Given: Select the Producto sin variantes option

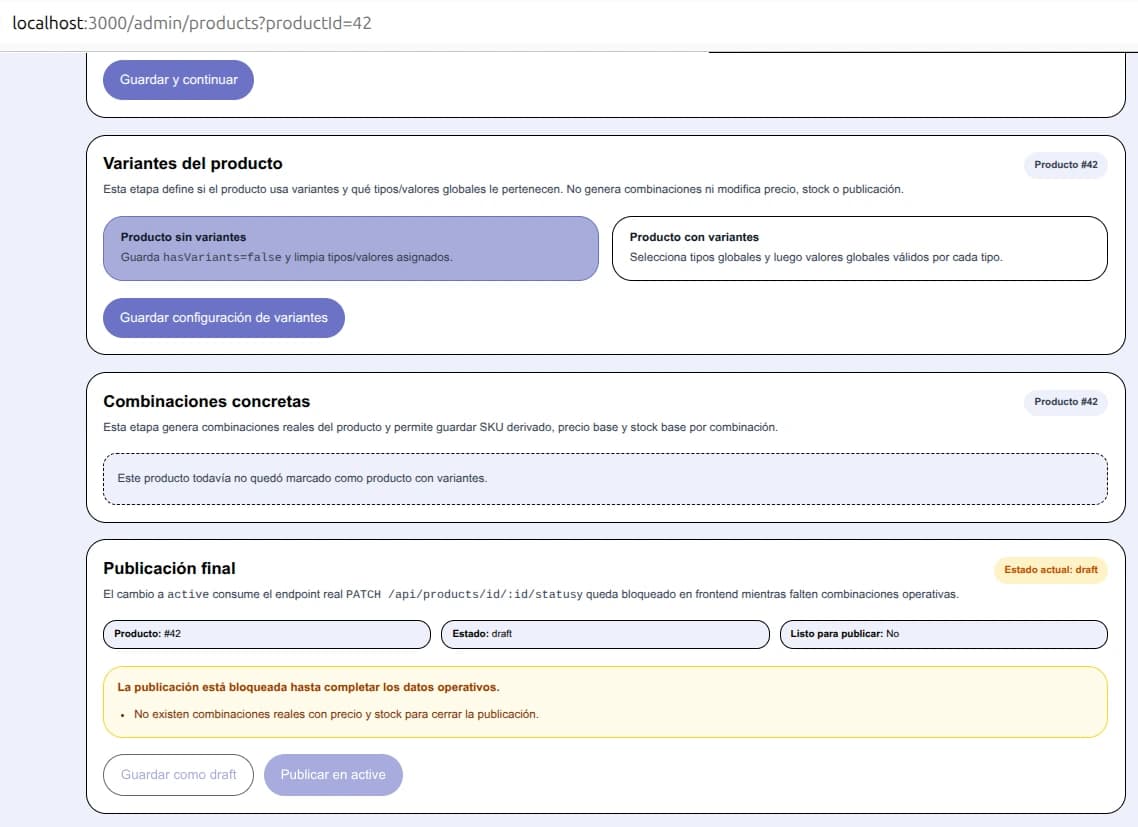Looking at the screenshot, I should 350,248.
